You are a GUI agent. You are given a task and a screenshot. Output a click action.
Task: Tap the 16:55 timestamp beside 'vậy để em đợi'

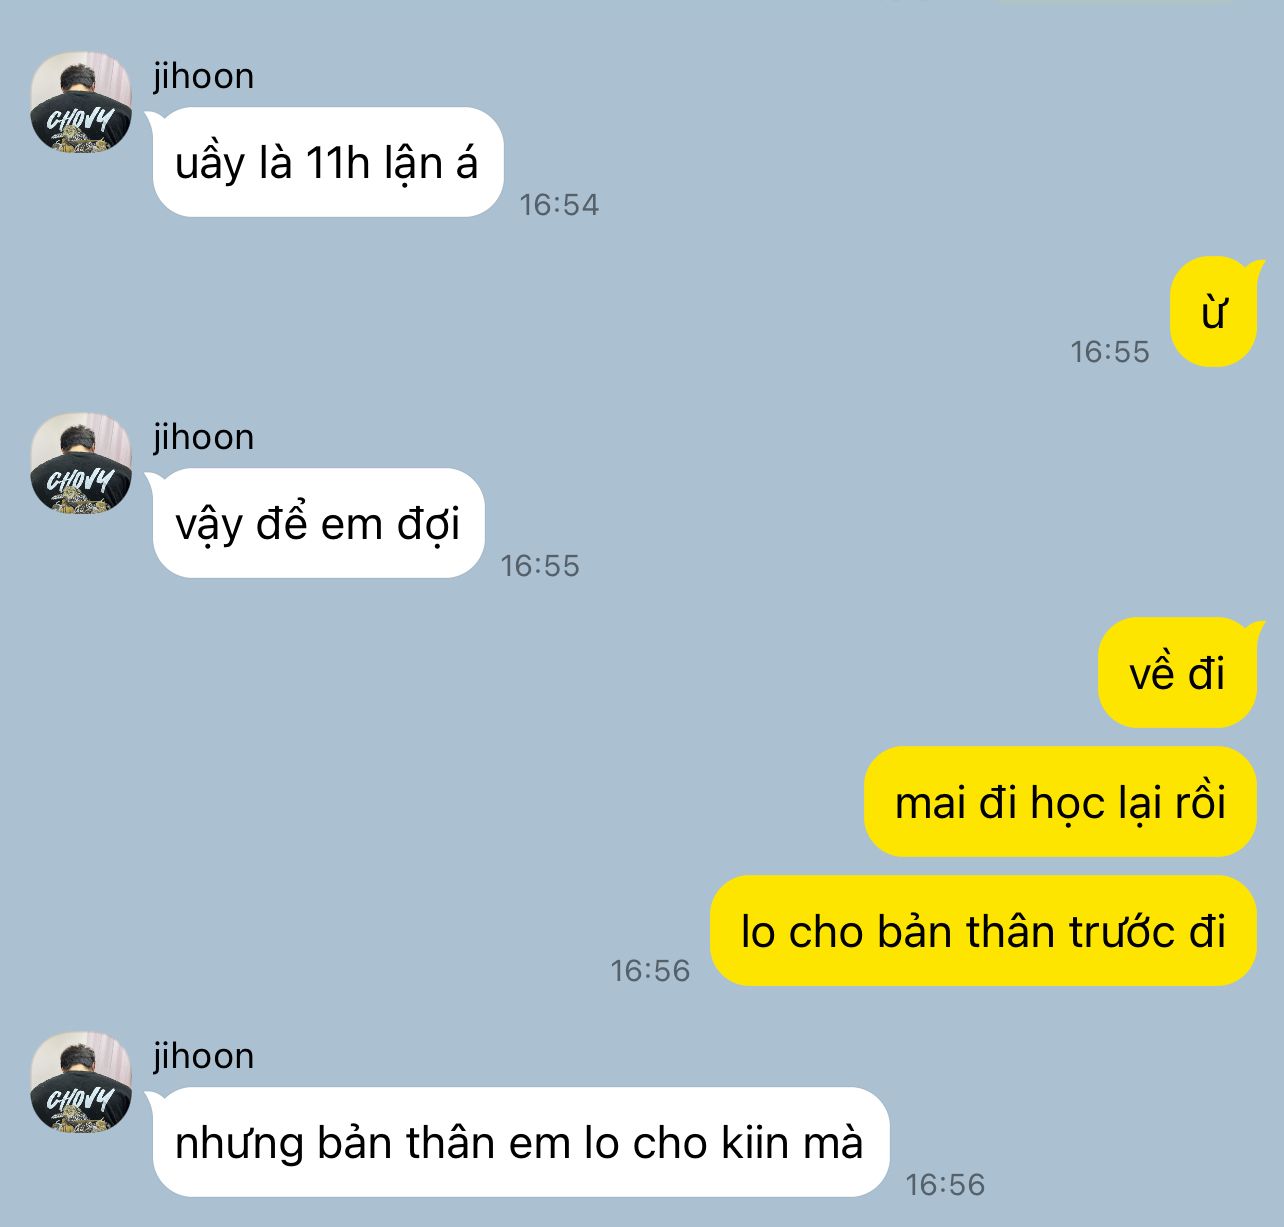point(540,566)
